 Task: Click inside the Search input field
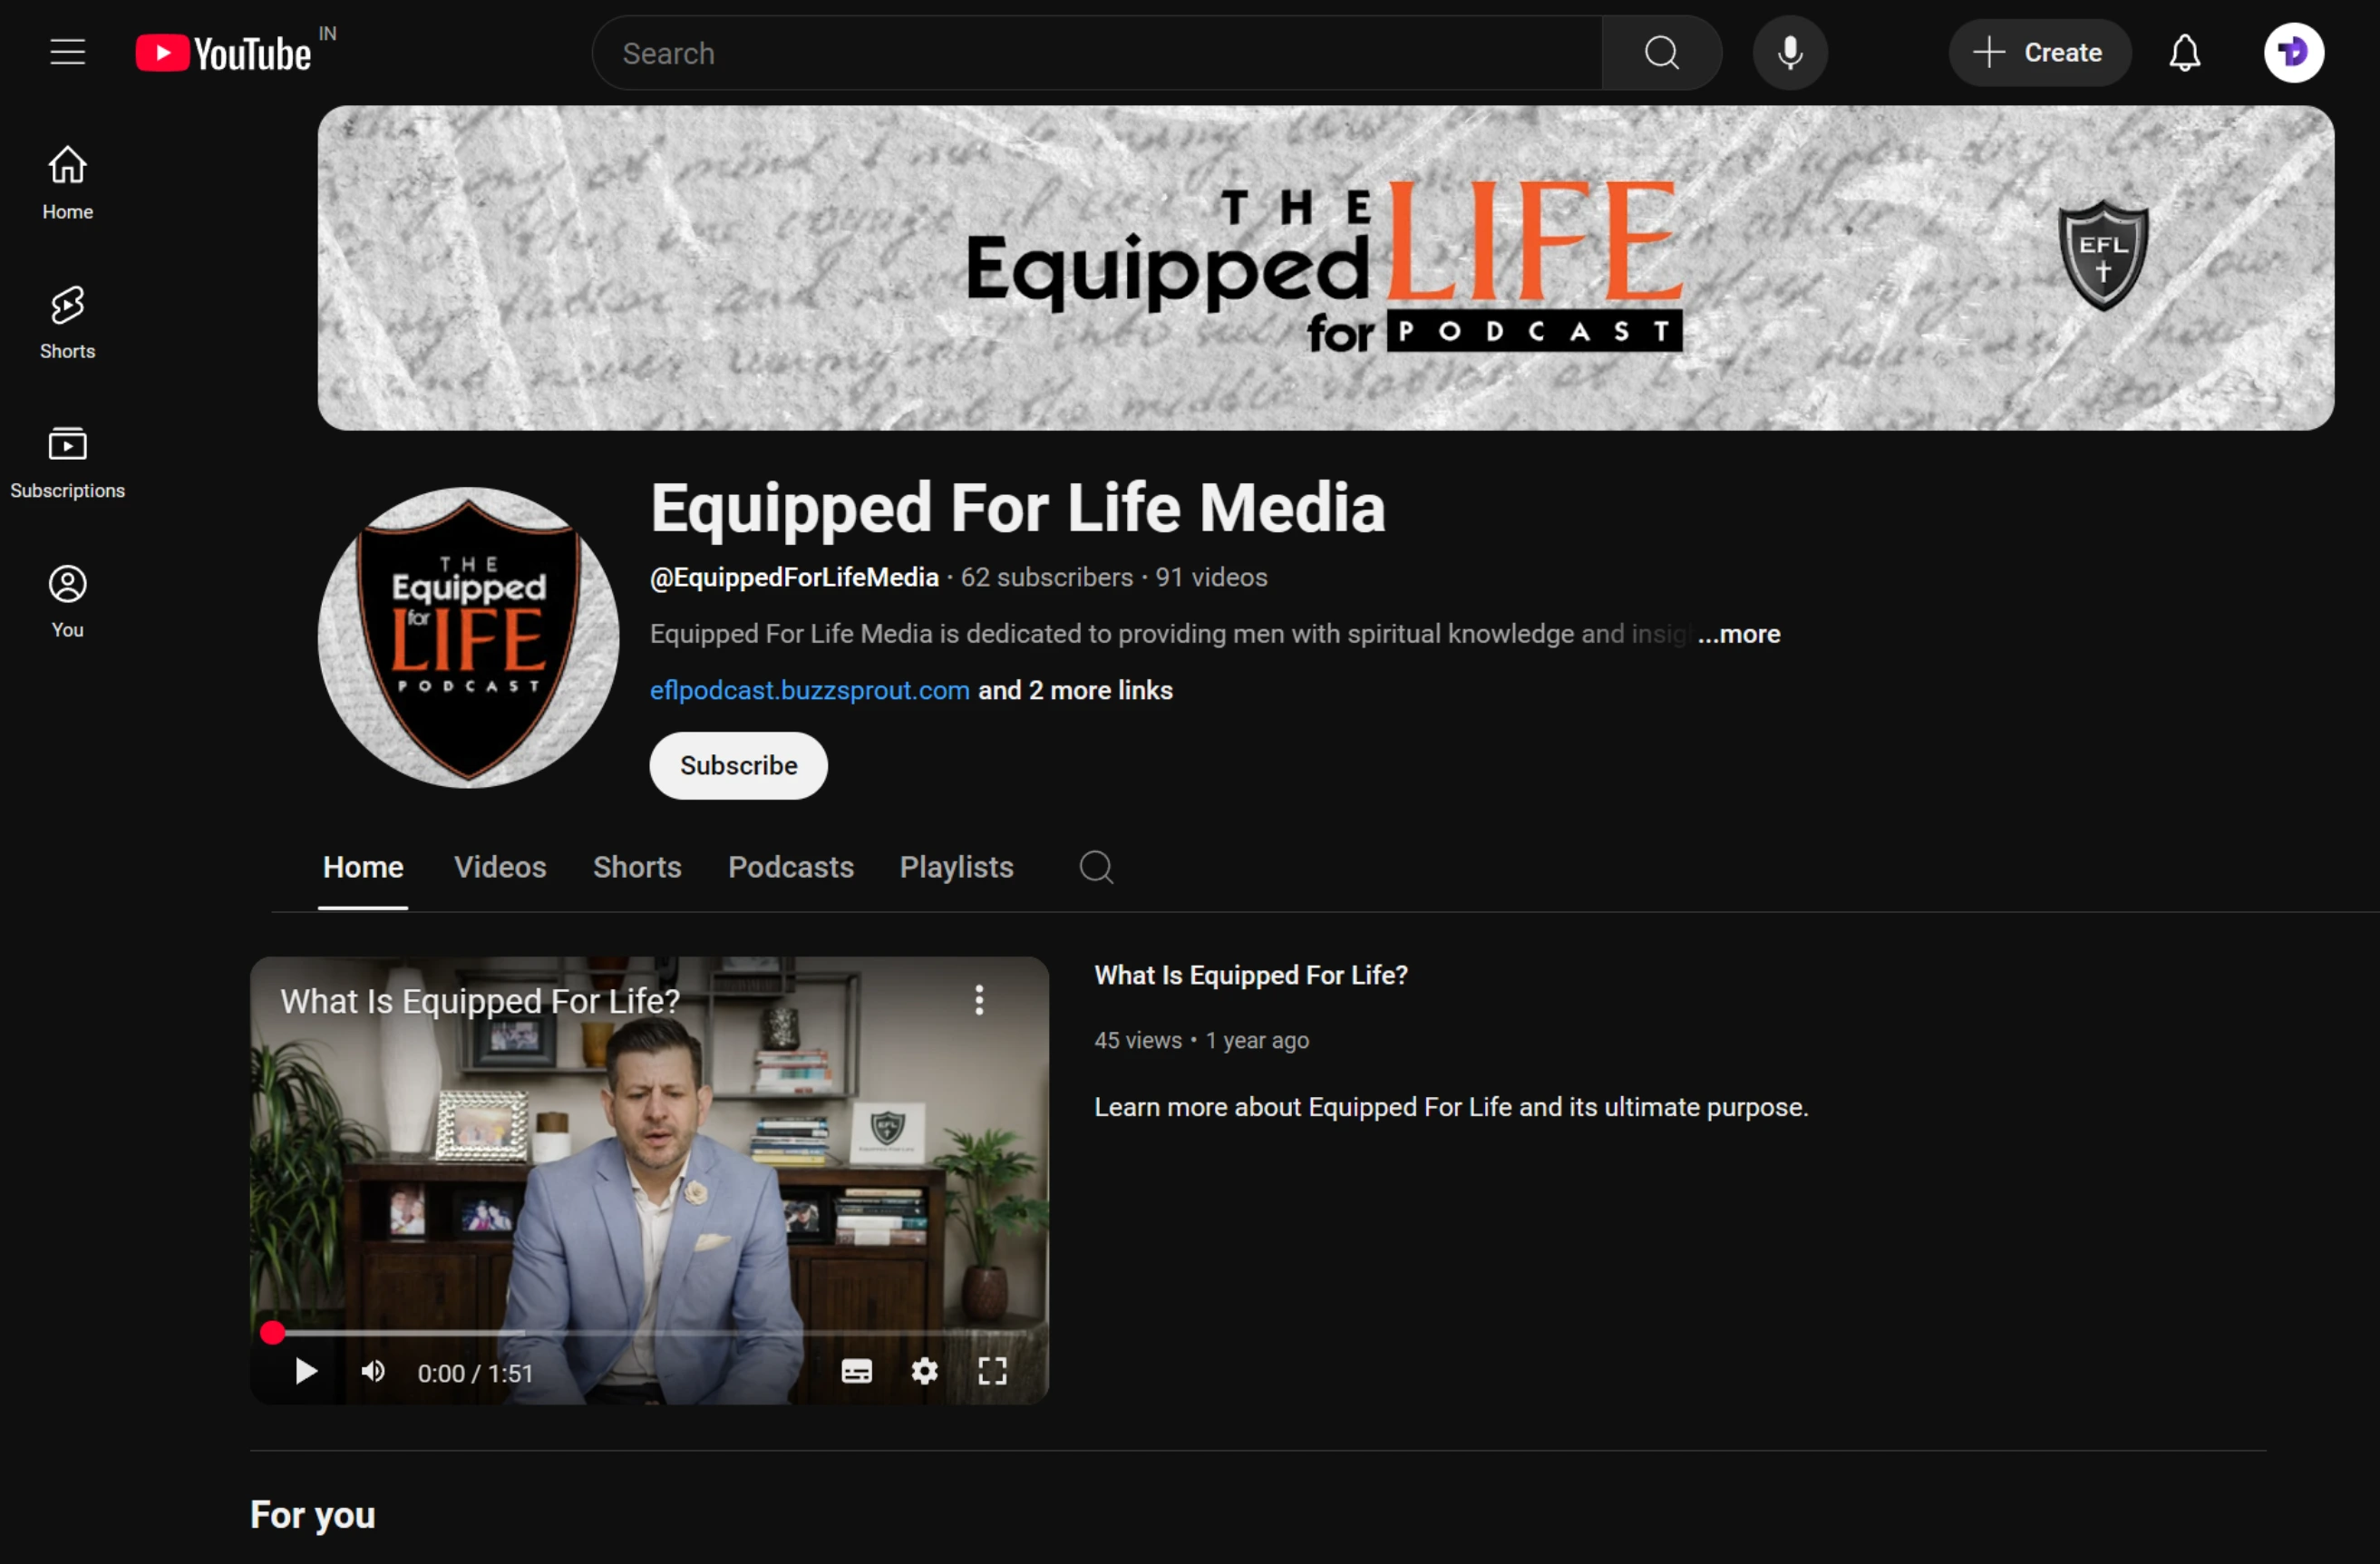click(x=1097, y=53)
